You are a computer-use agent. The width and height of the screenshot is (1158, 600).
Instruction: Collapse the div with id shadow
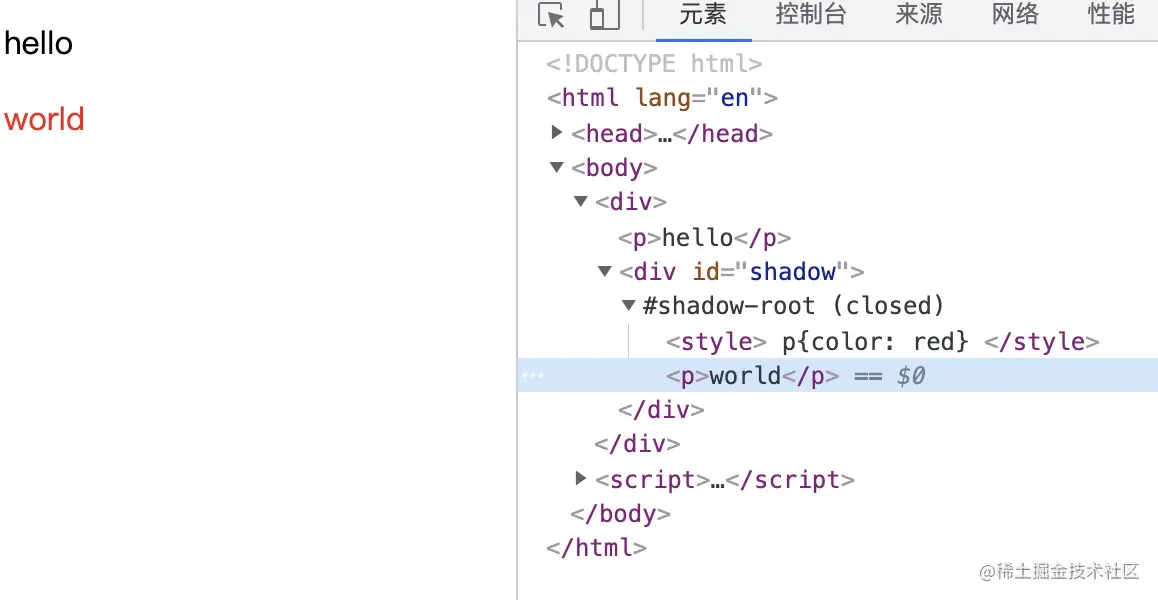604,271
